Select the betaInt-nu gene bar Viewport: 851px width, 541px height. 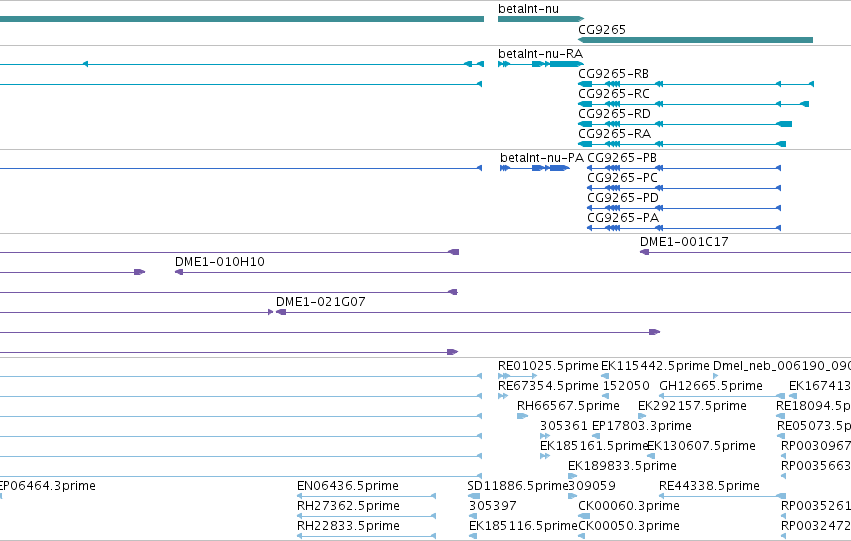[541, 19]
